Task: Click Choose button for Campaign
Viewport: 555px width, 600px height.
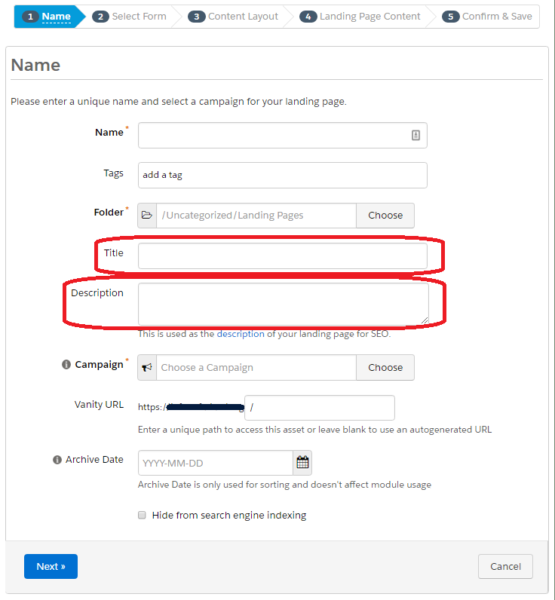Action: click(x=385, y=367)
